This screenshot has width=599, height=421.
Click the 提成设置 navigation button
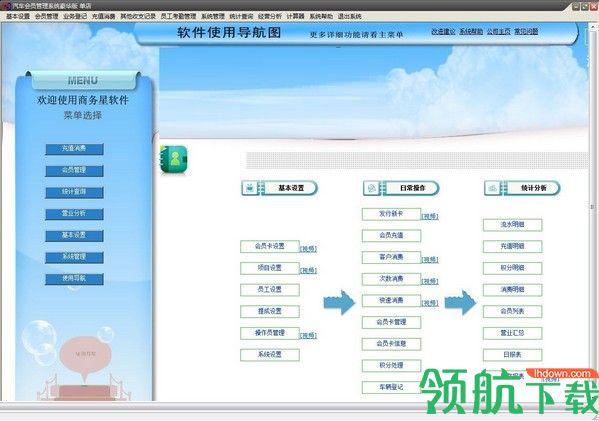[x=270, y=311]
